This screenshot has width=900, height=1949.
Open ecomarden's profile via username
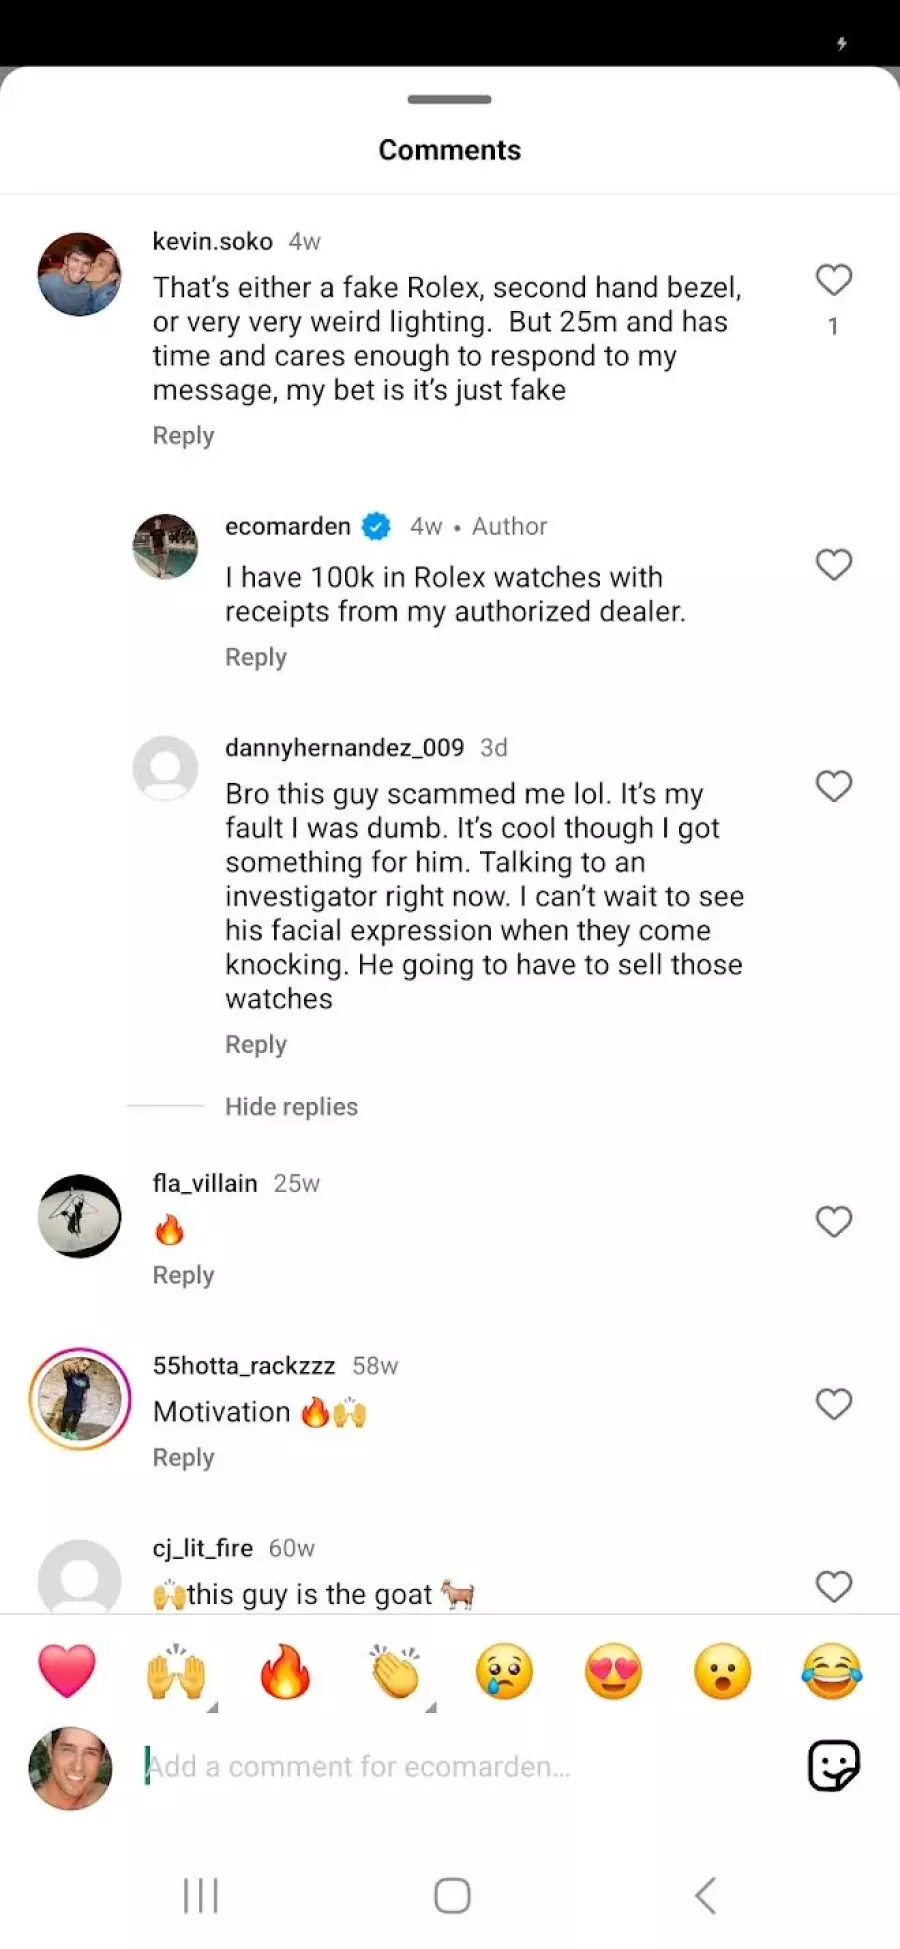288,526
